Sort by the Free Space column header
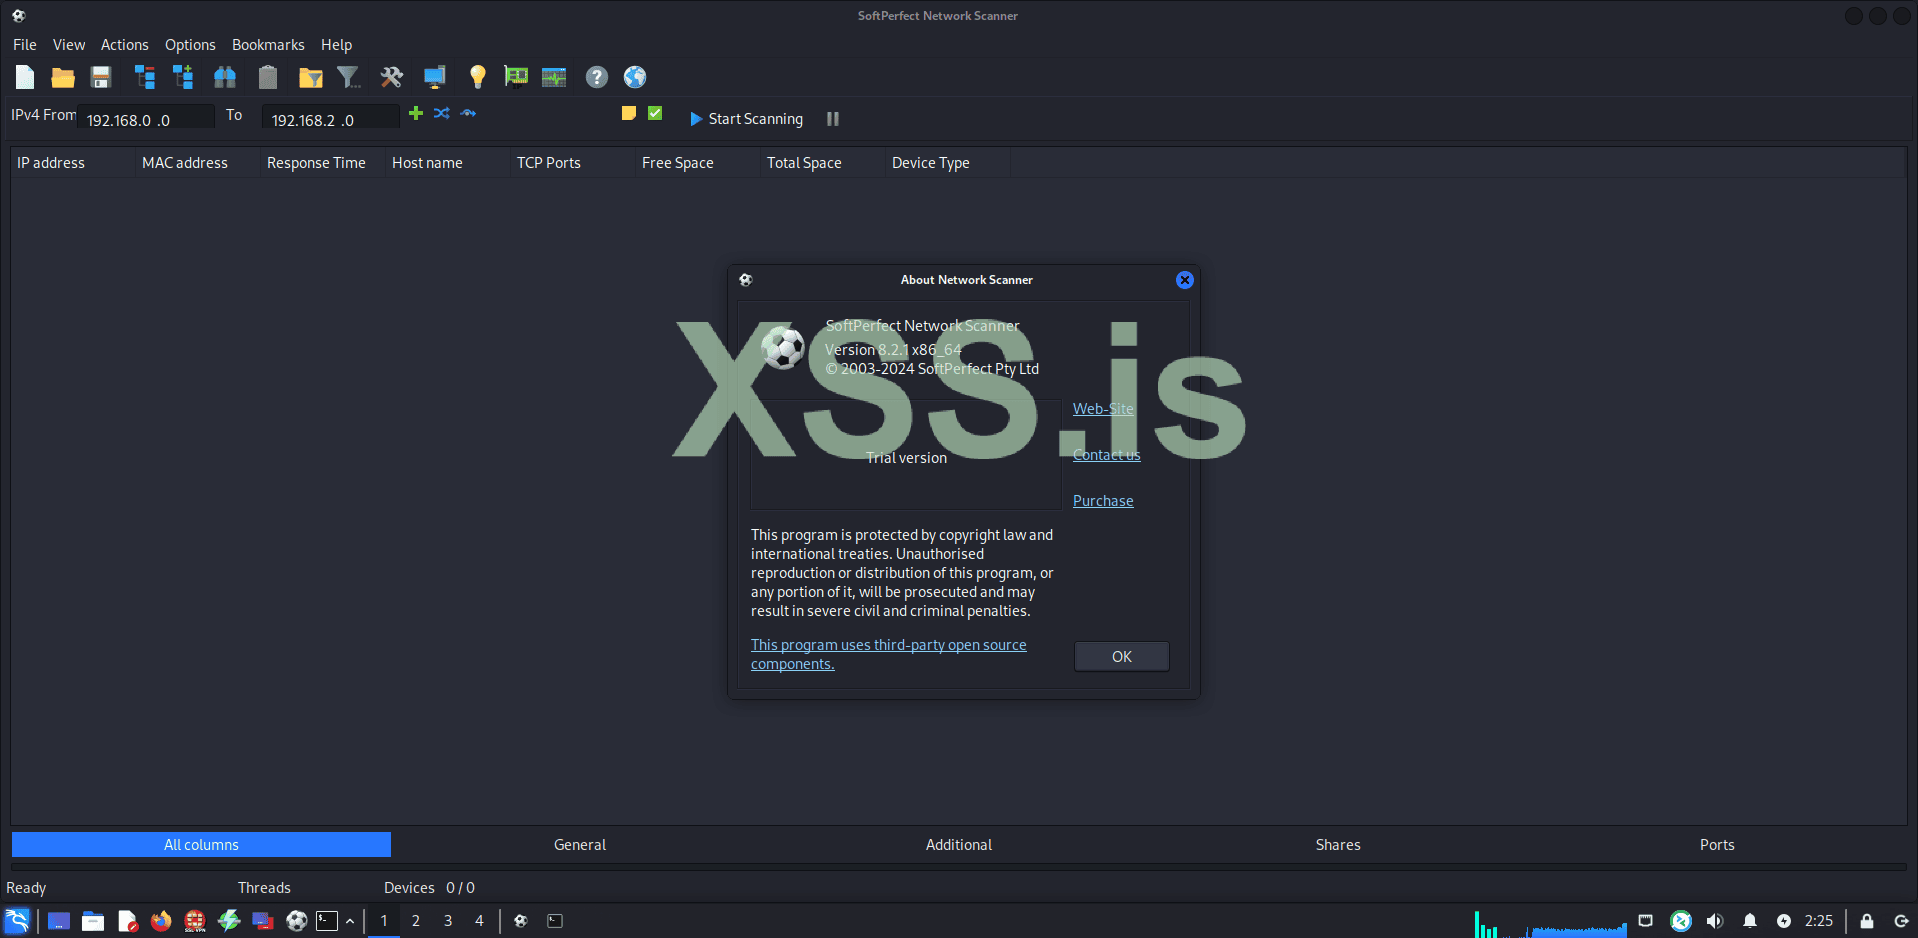Image resolution: width=1918 pixels, height=938 pixels. coord(698,163)
